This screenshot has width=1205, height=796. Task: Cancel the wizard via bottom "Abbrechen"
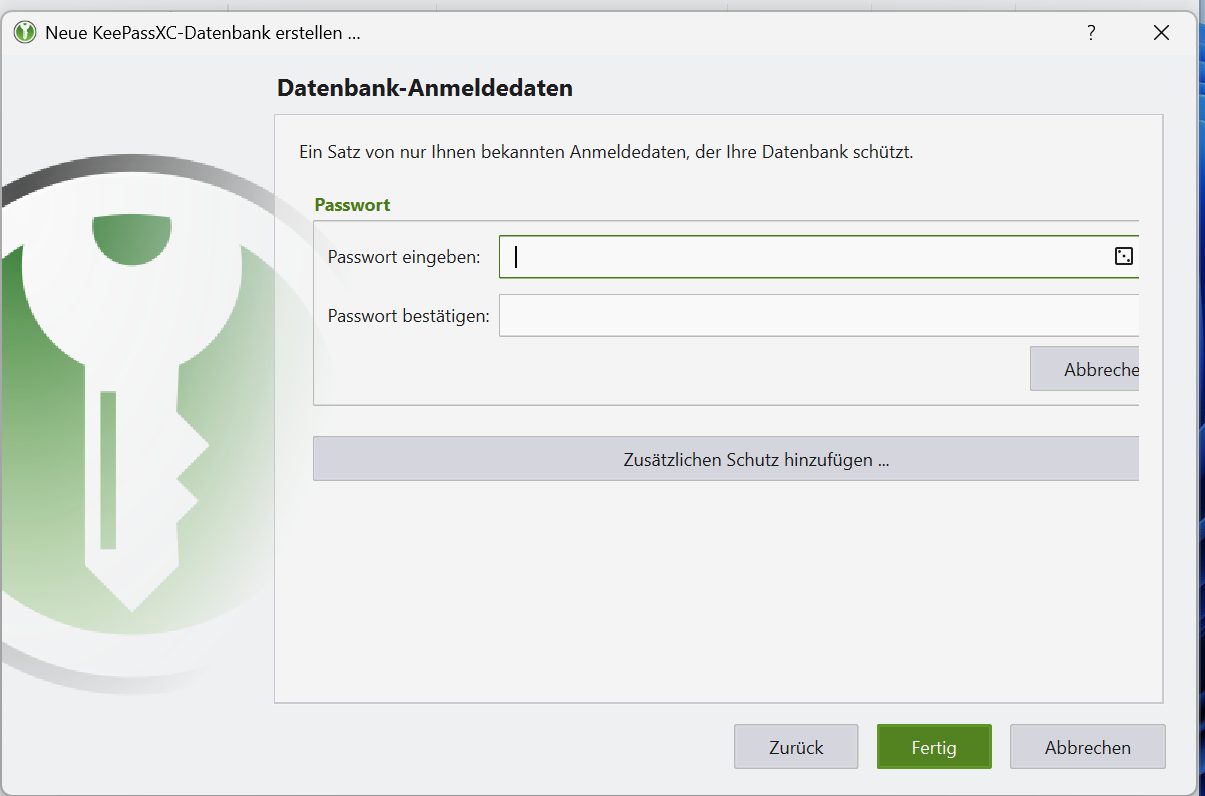1087,747
